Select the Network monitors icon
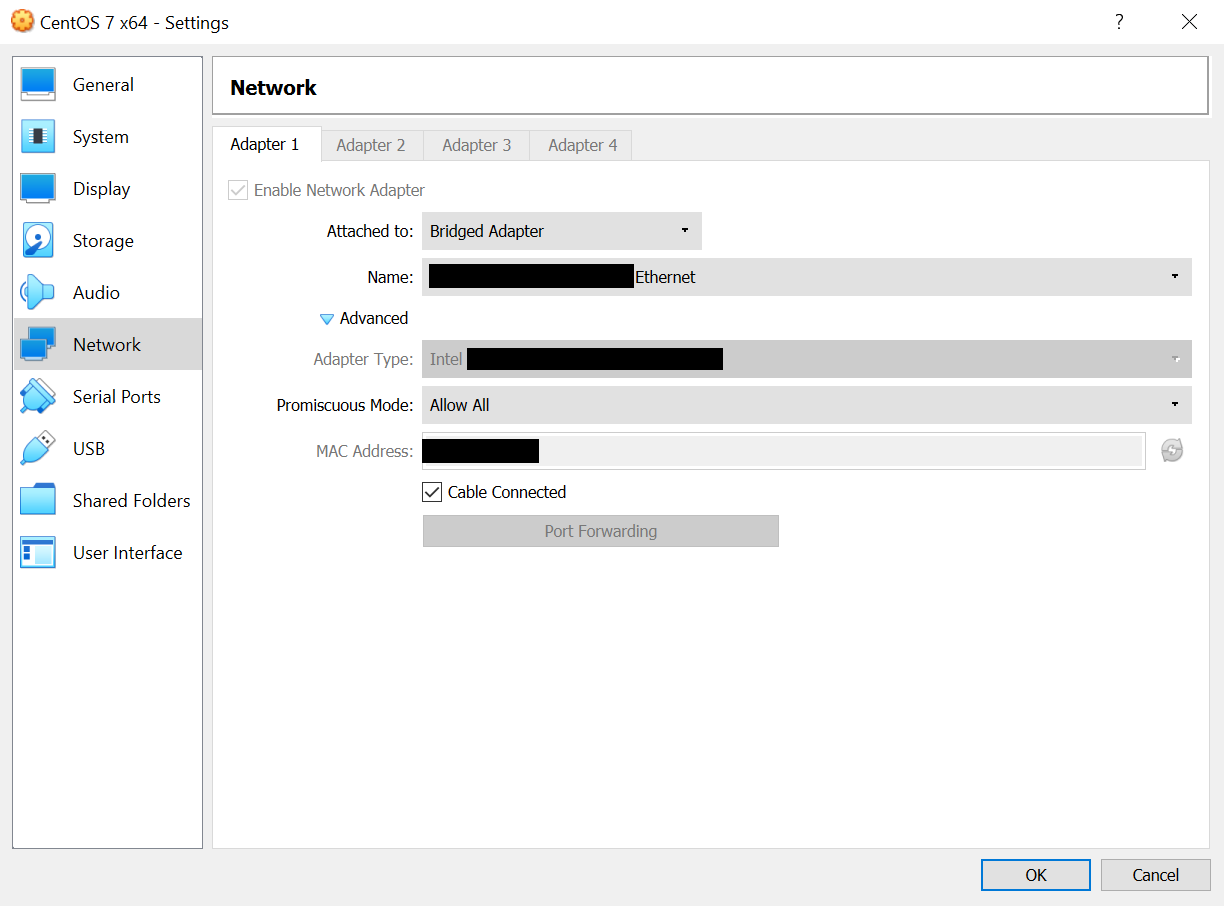1224x906 pixels. pos(38,345)
